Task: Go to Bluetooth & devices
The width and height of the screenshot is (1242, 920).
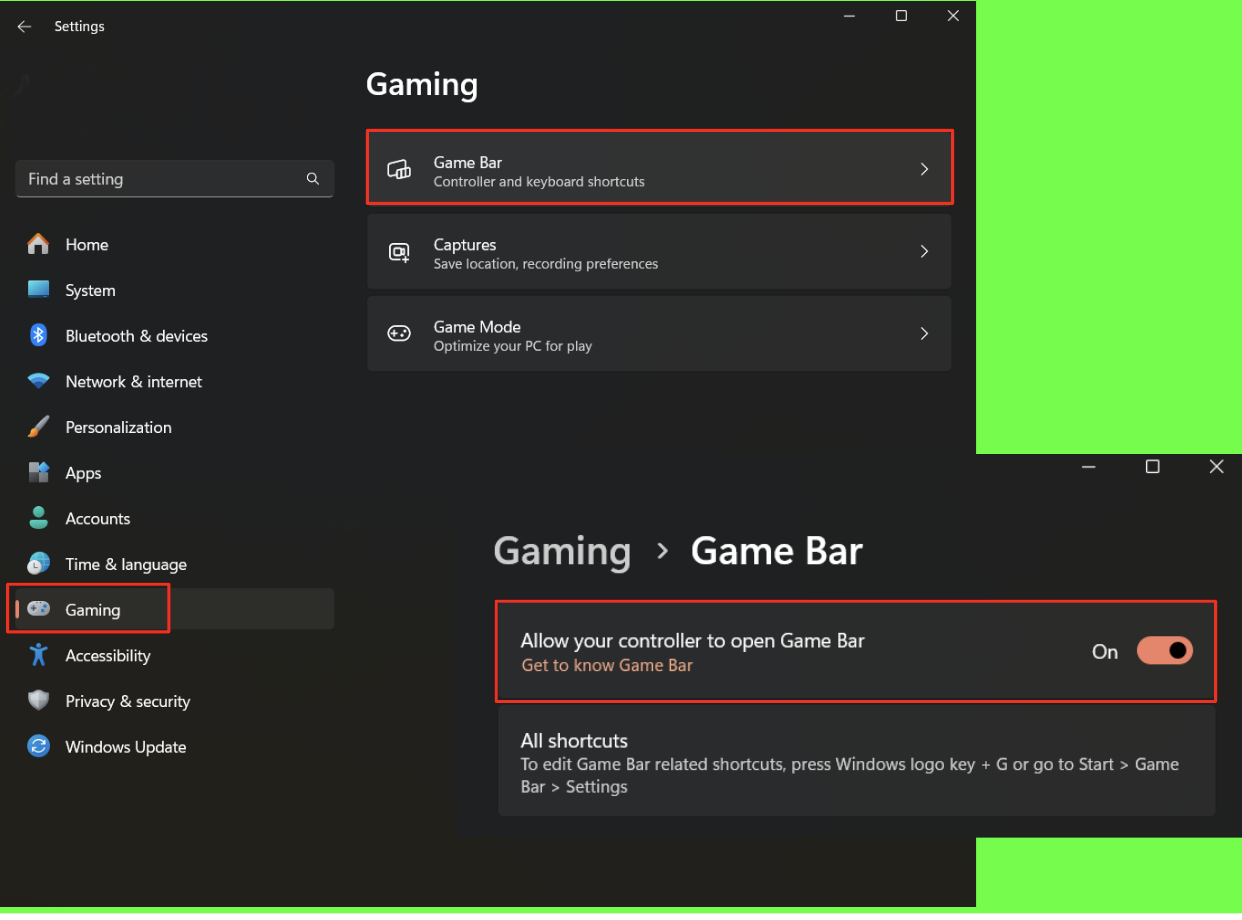Action: click(136, 336)
